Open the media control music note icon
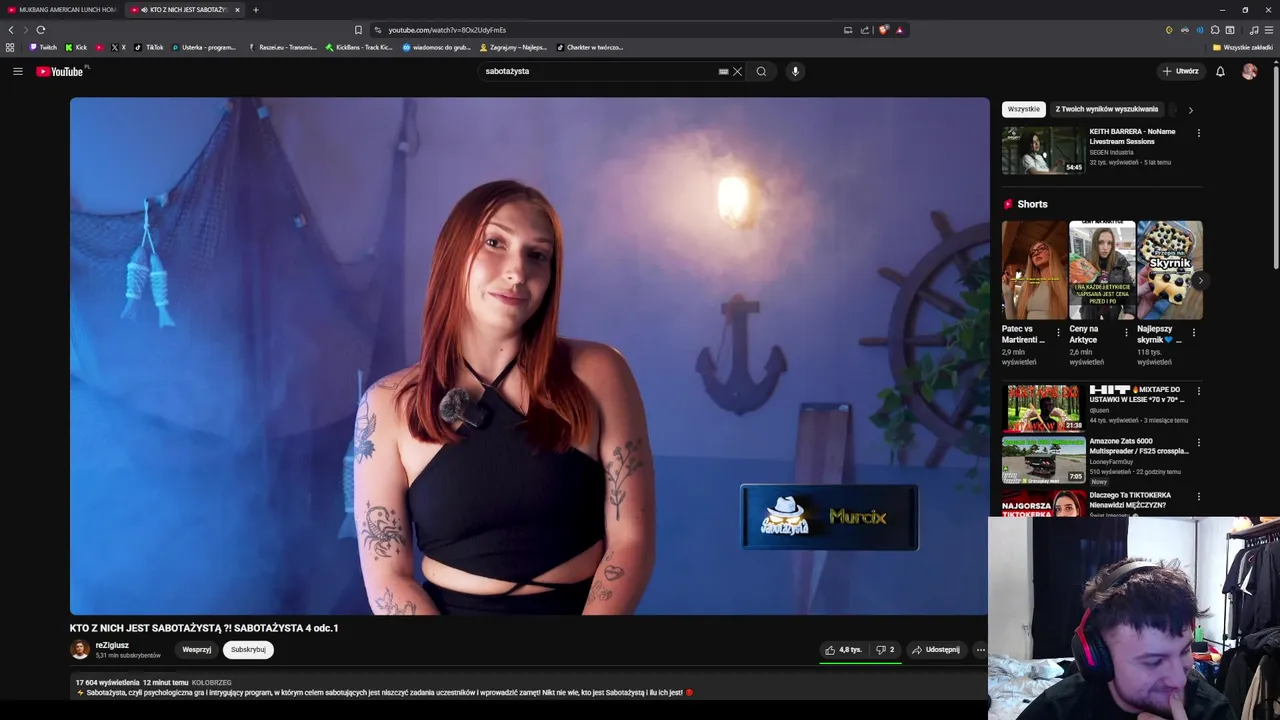This screenshot has height=720, width=1280. click(x=1254, y=30)
